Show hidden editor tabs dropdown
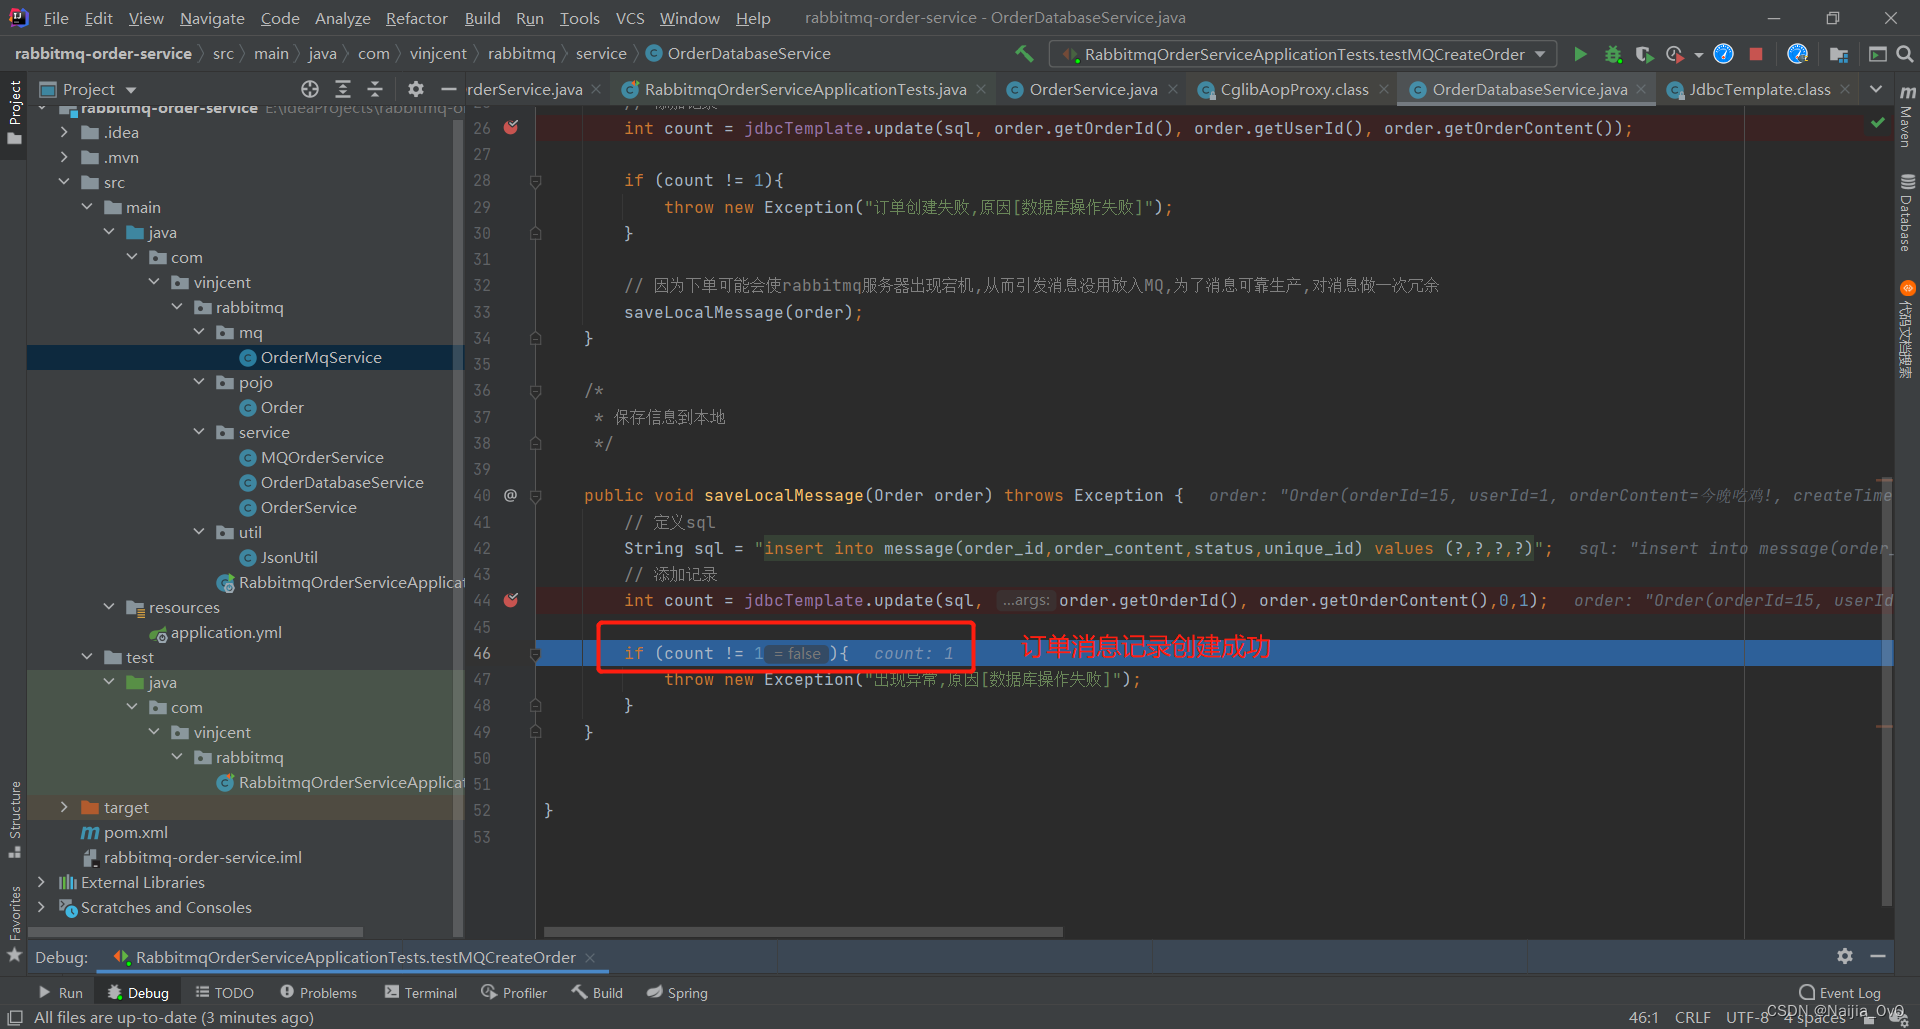This screenshot has height=1029, width=1920. coord(1876,89)
